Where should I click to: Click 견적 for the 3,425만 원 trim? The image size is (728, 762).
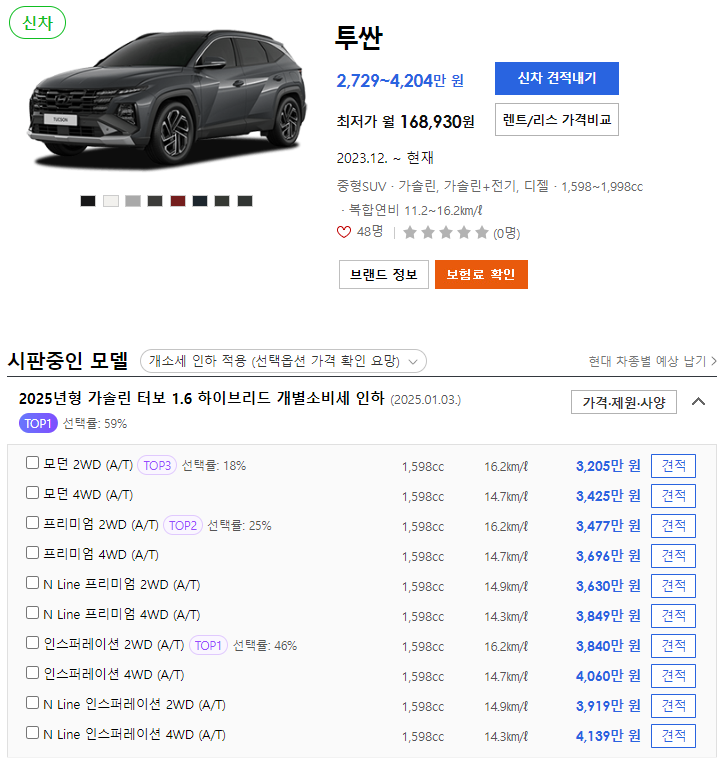coord(673,496)
